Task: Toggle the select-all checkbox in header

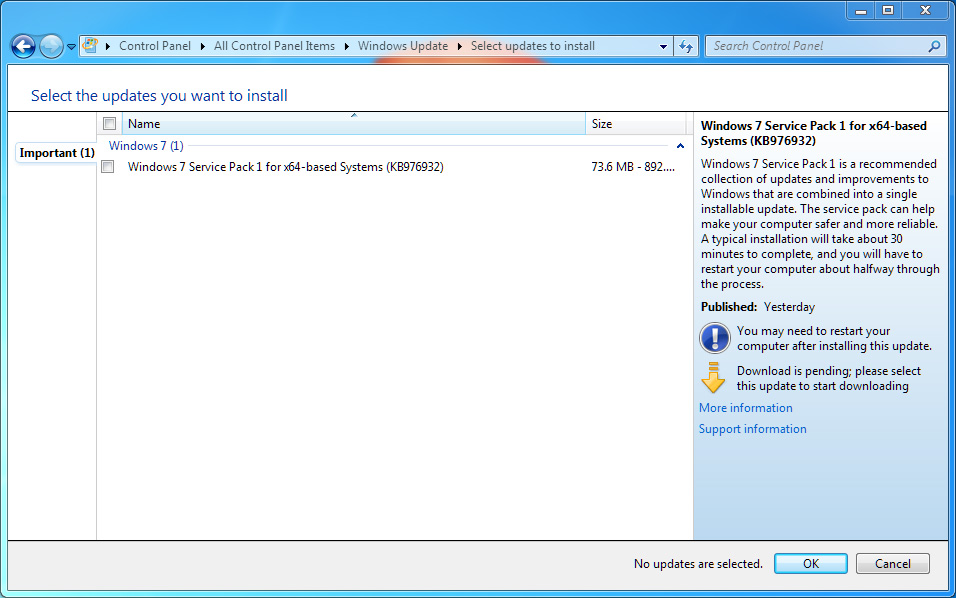Action: pos(110,124)
